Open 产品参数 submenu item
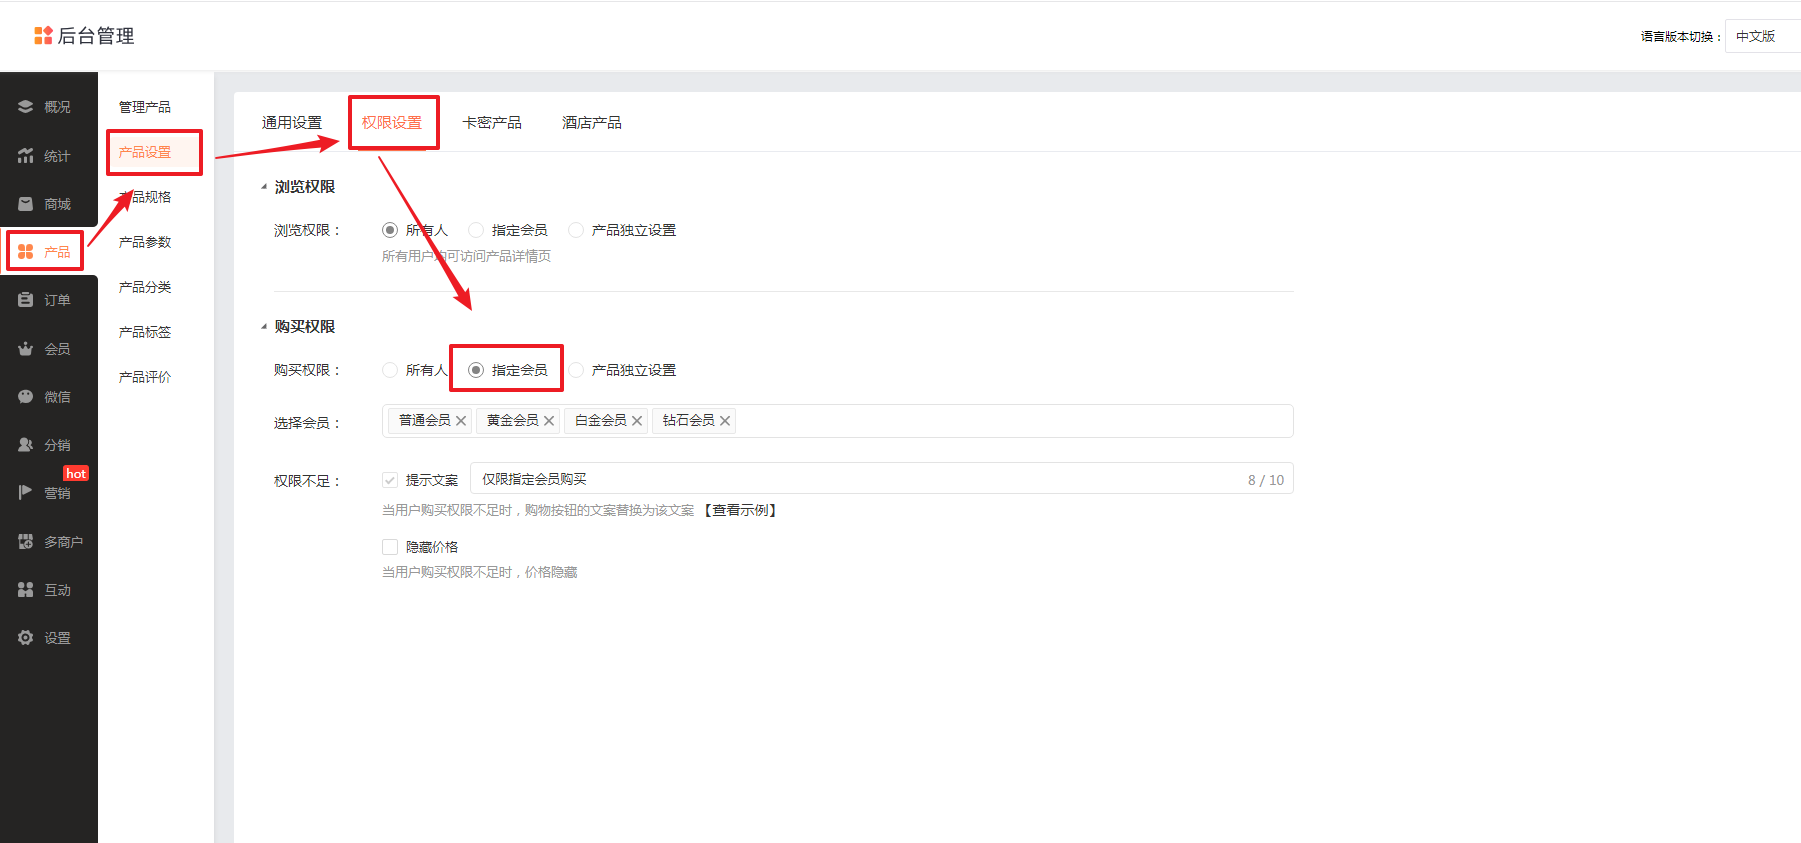Viewport: 1801px width, 843px height. (145, 242)
